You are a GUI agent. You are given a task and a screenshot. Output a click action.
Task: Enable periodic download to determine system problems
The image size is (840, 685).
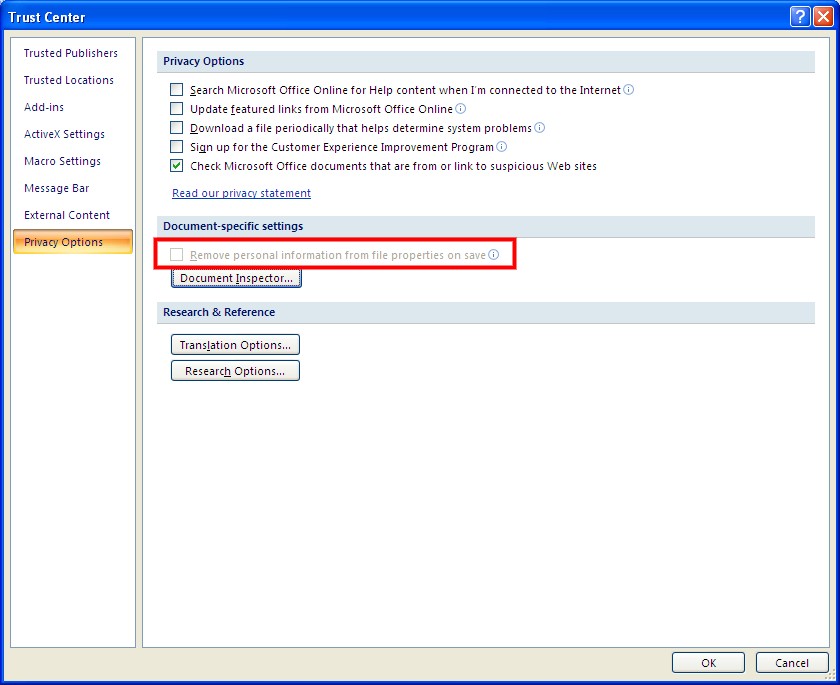tap(175, 128)
